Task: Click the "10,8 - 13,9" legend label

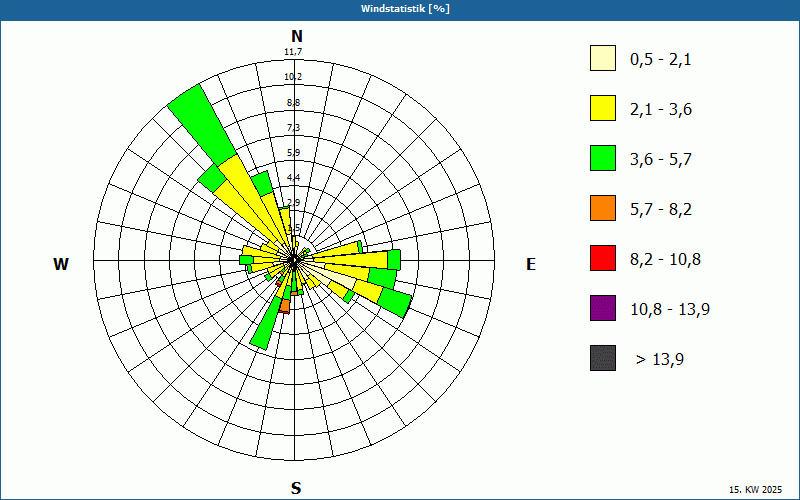Action: tap(670, 310)
